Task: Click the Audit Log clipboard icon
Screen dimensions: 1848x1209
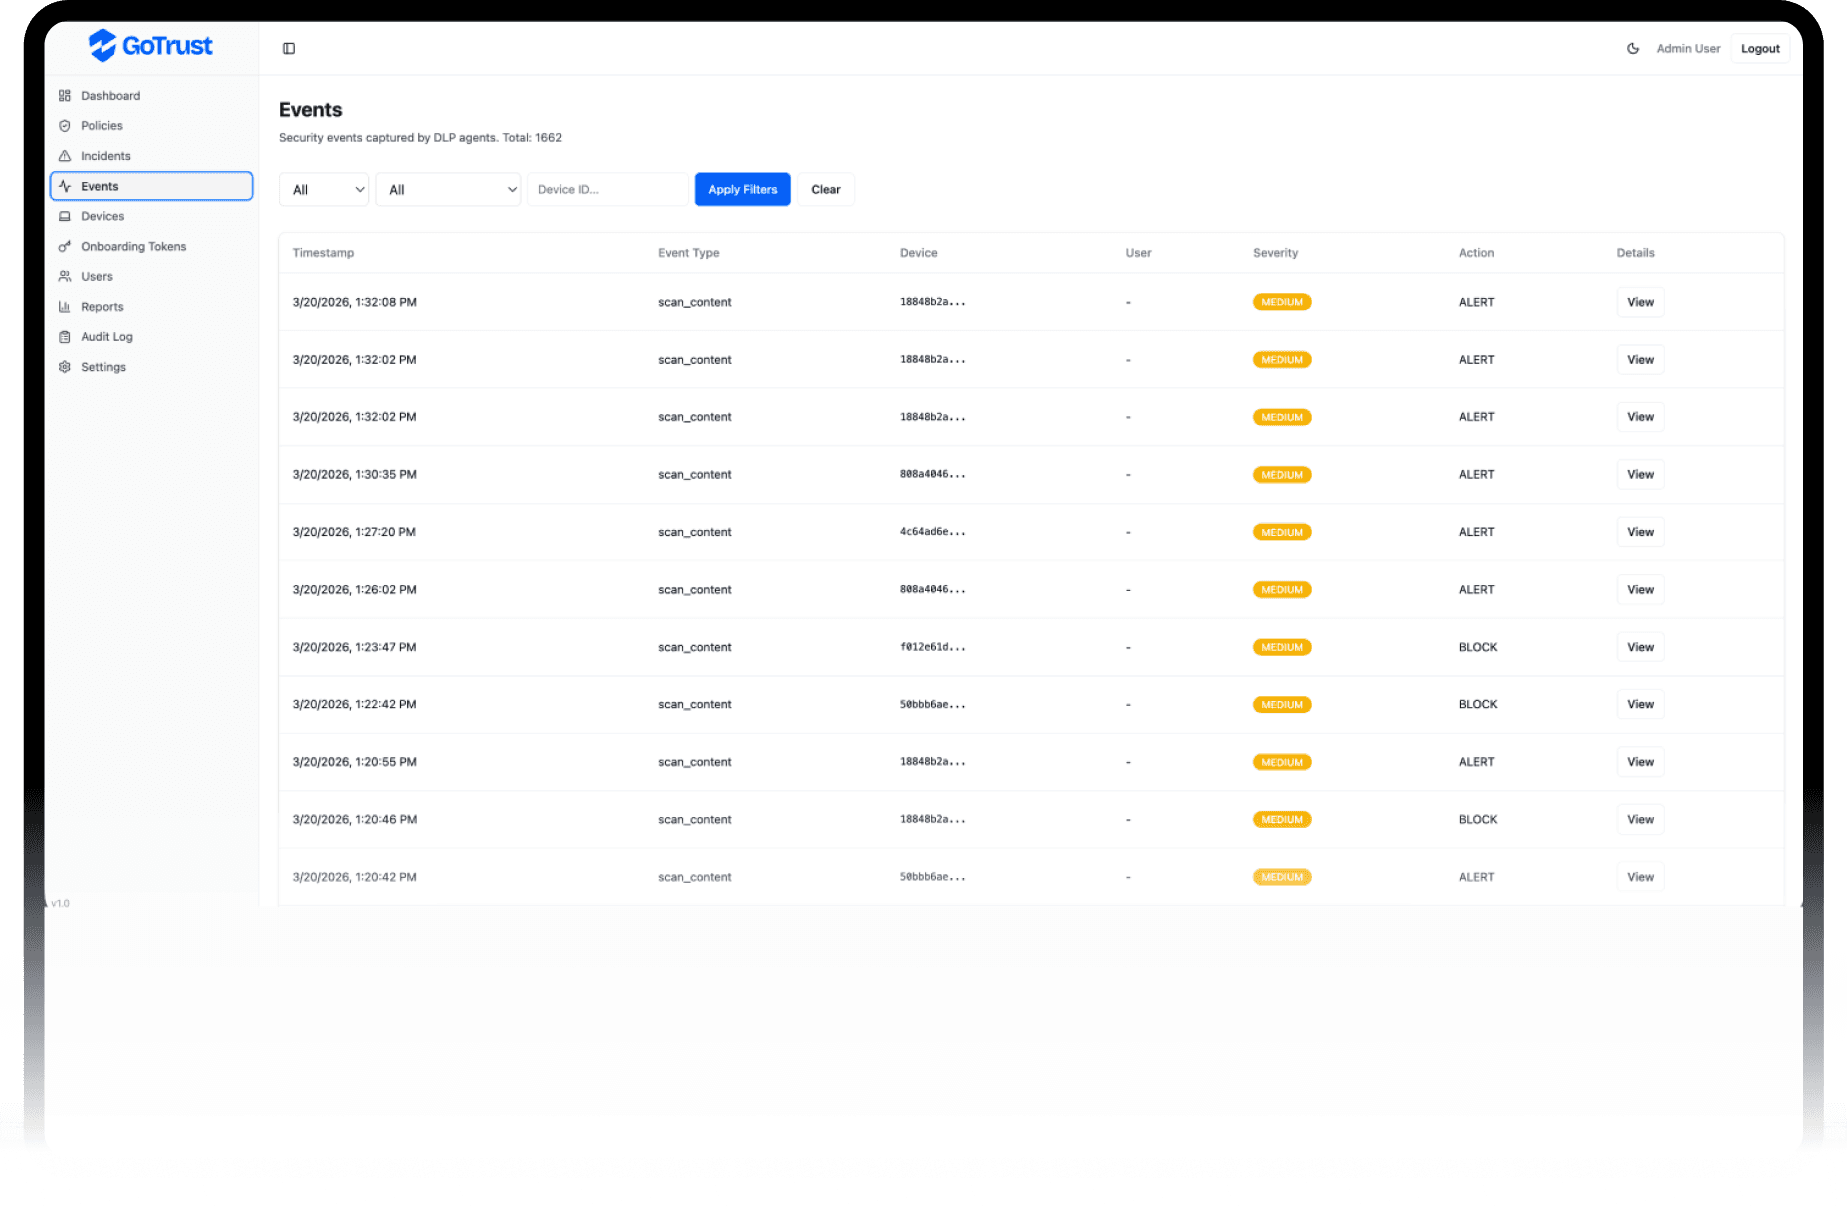Action: (x=65, y=337)
